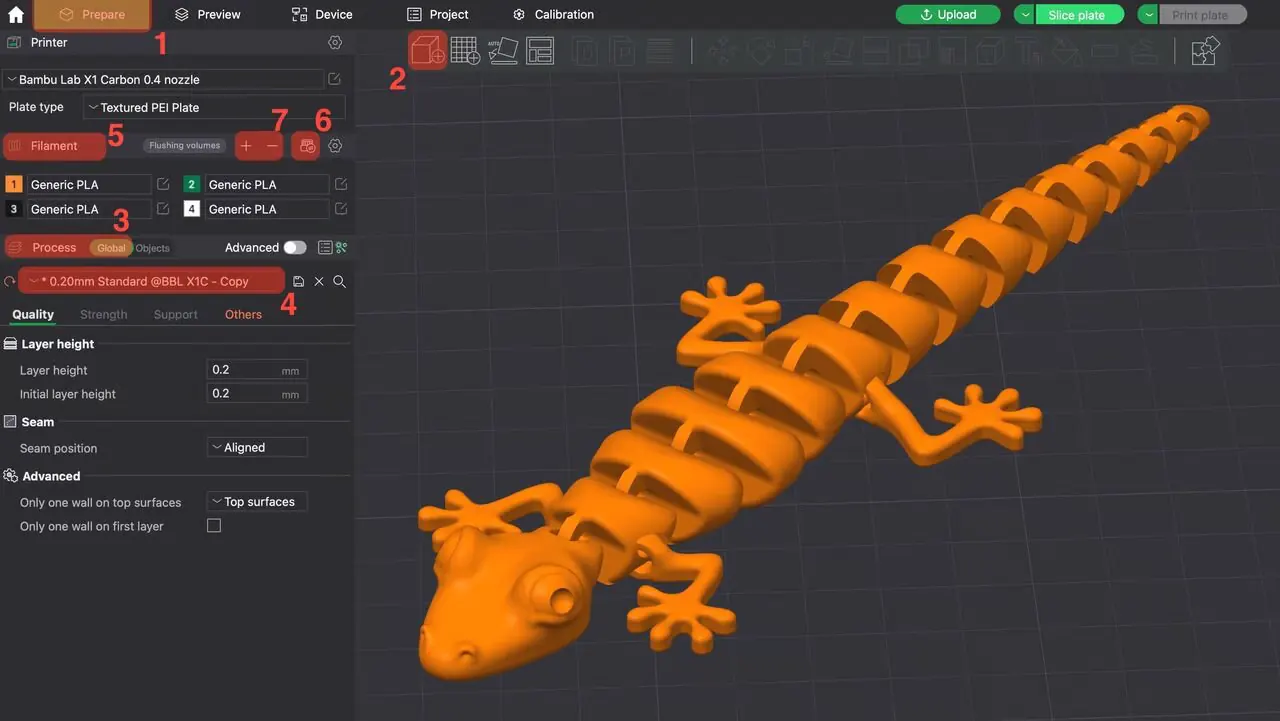Click the green compare presets icon

click(x=341, y=247)
